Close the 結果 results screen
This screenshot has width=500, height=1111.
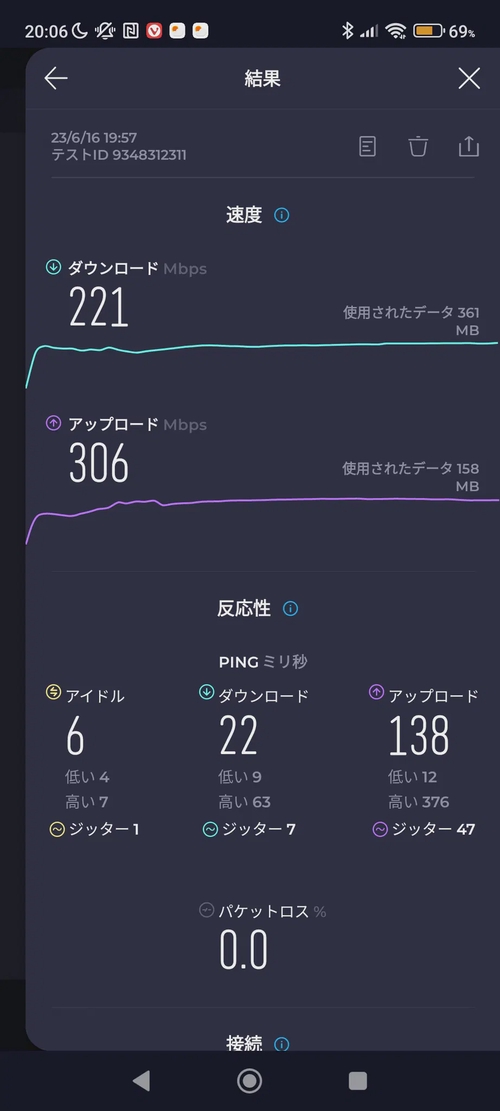469,79
